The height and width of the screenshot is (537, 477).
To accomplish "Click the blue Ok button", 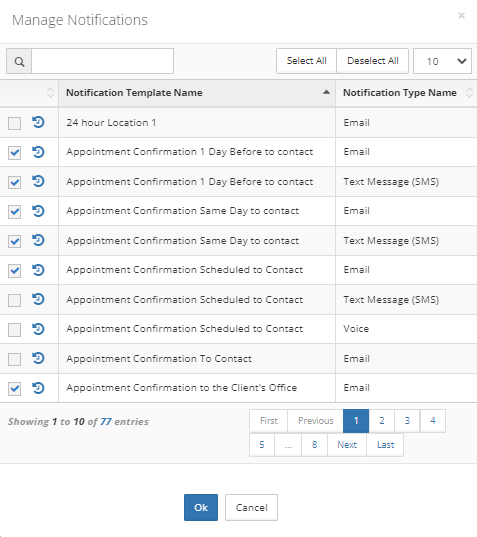I will pos(201,507).
